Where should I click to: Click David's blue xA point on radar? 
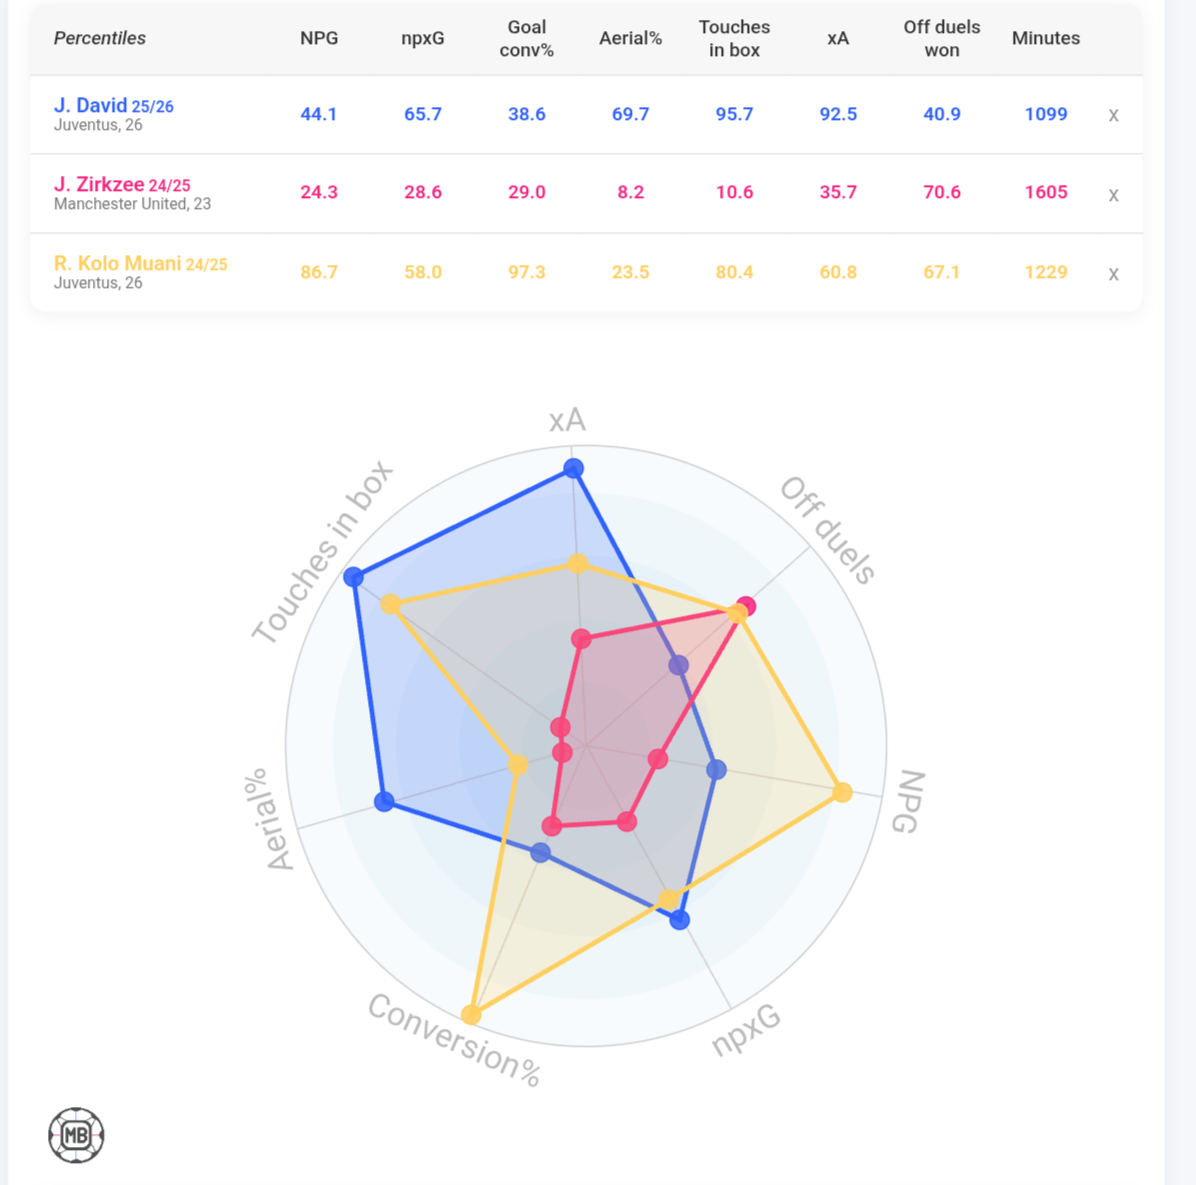click(x=573, y=468)
